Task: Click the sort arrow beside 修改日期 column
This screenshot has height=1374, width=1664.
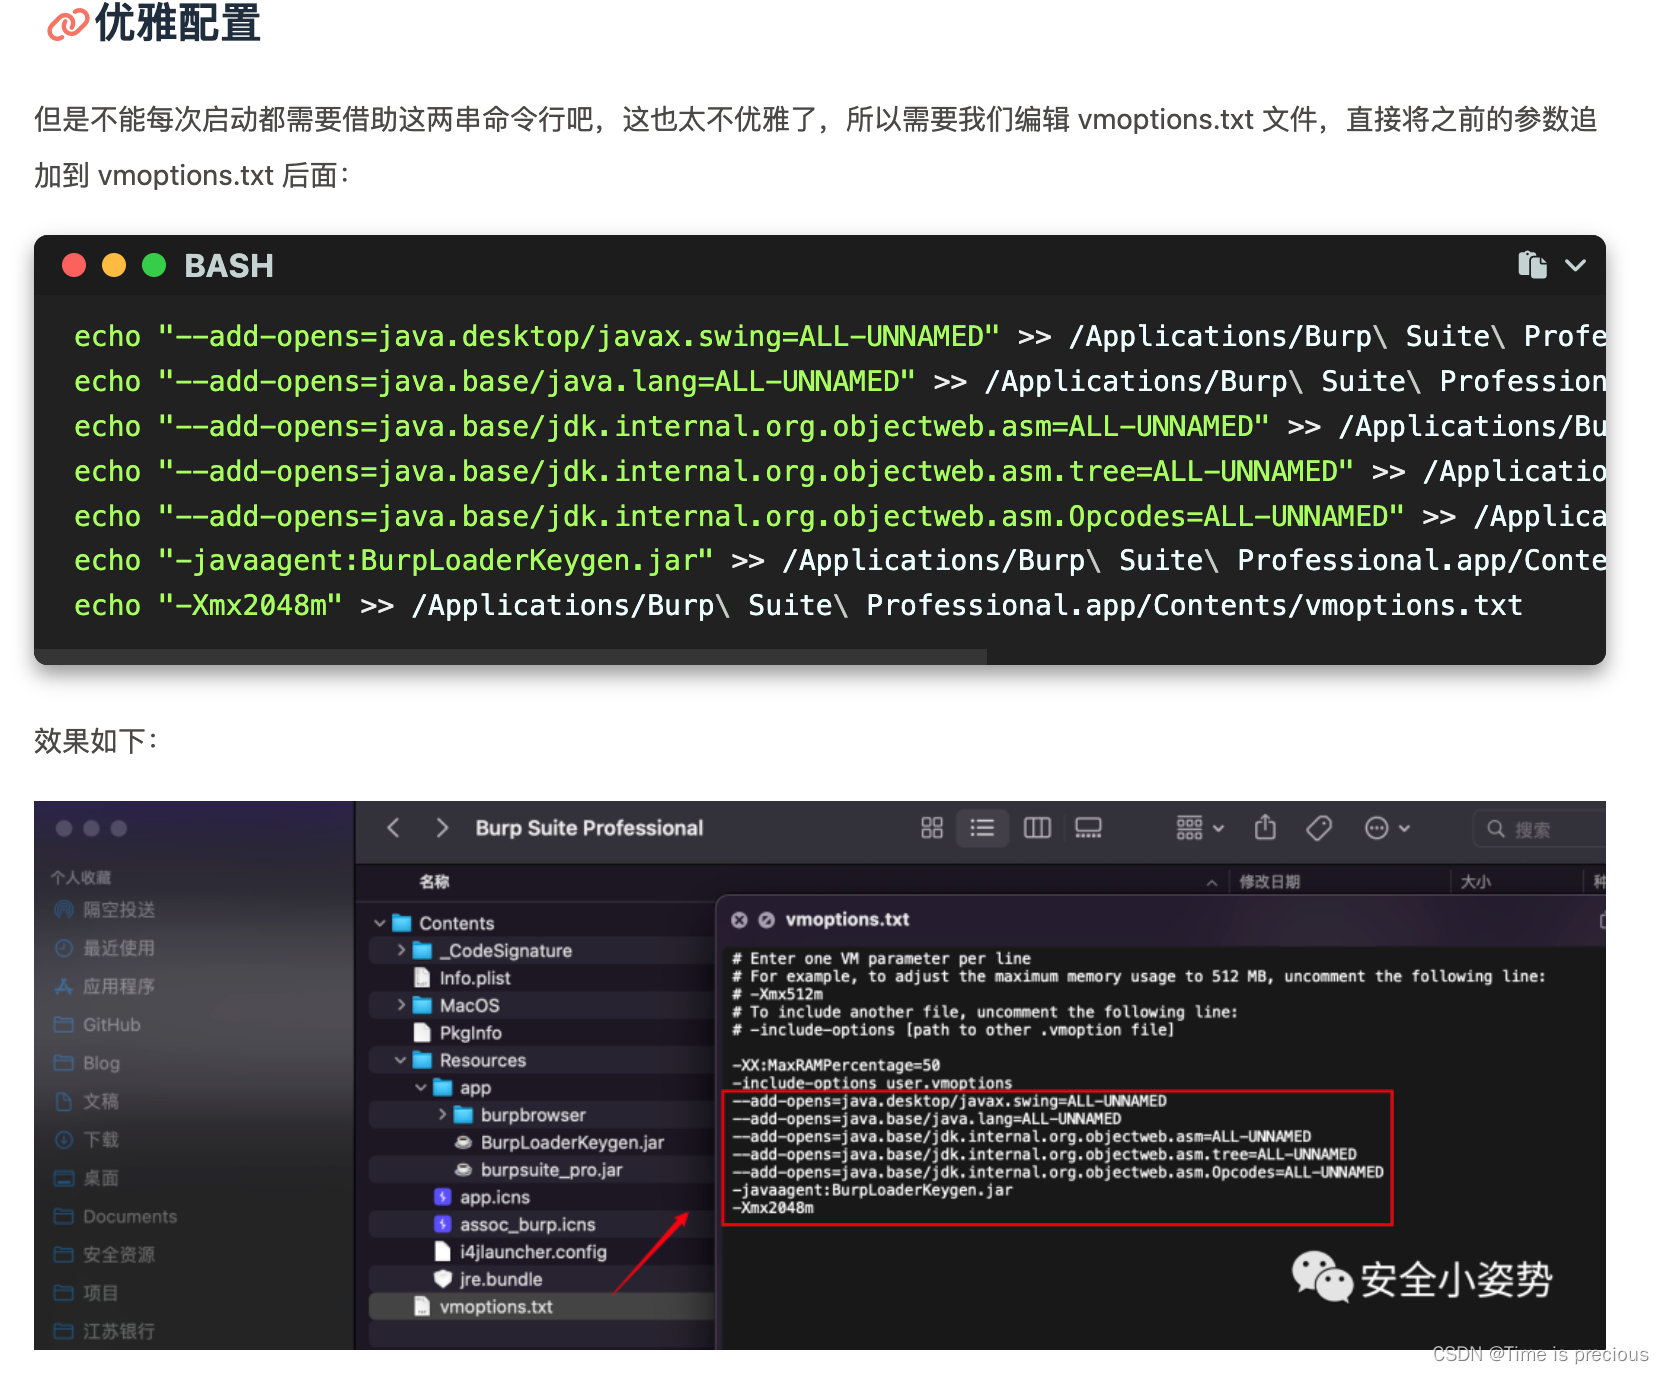Action: coord(1212,882)
